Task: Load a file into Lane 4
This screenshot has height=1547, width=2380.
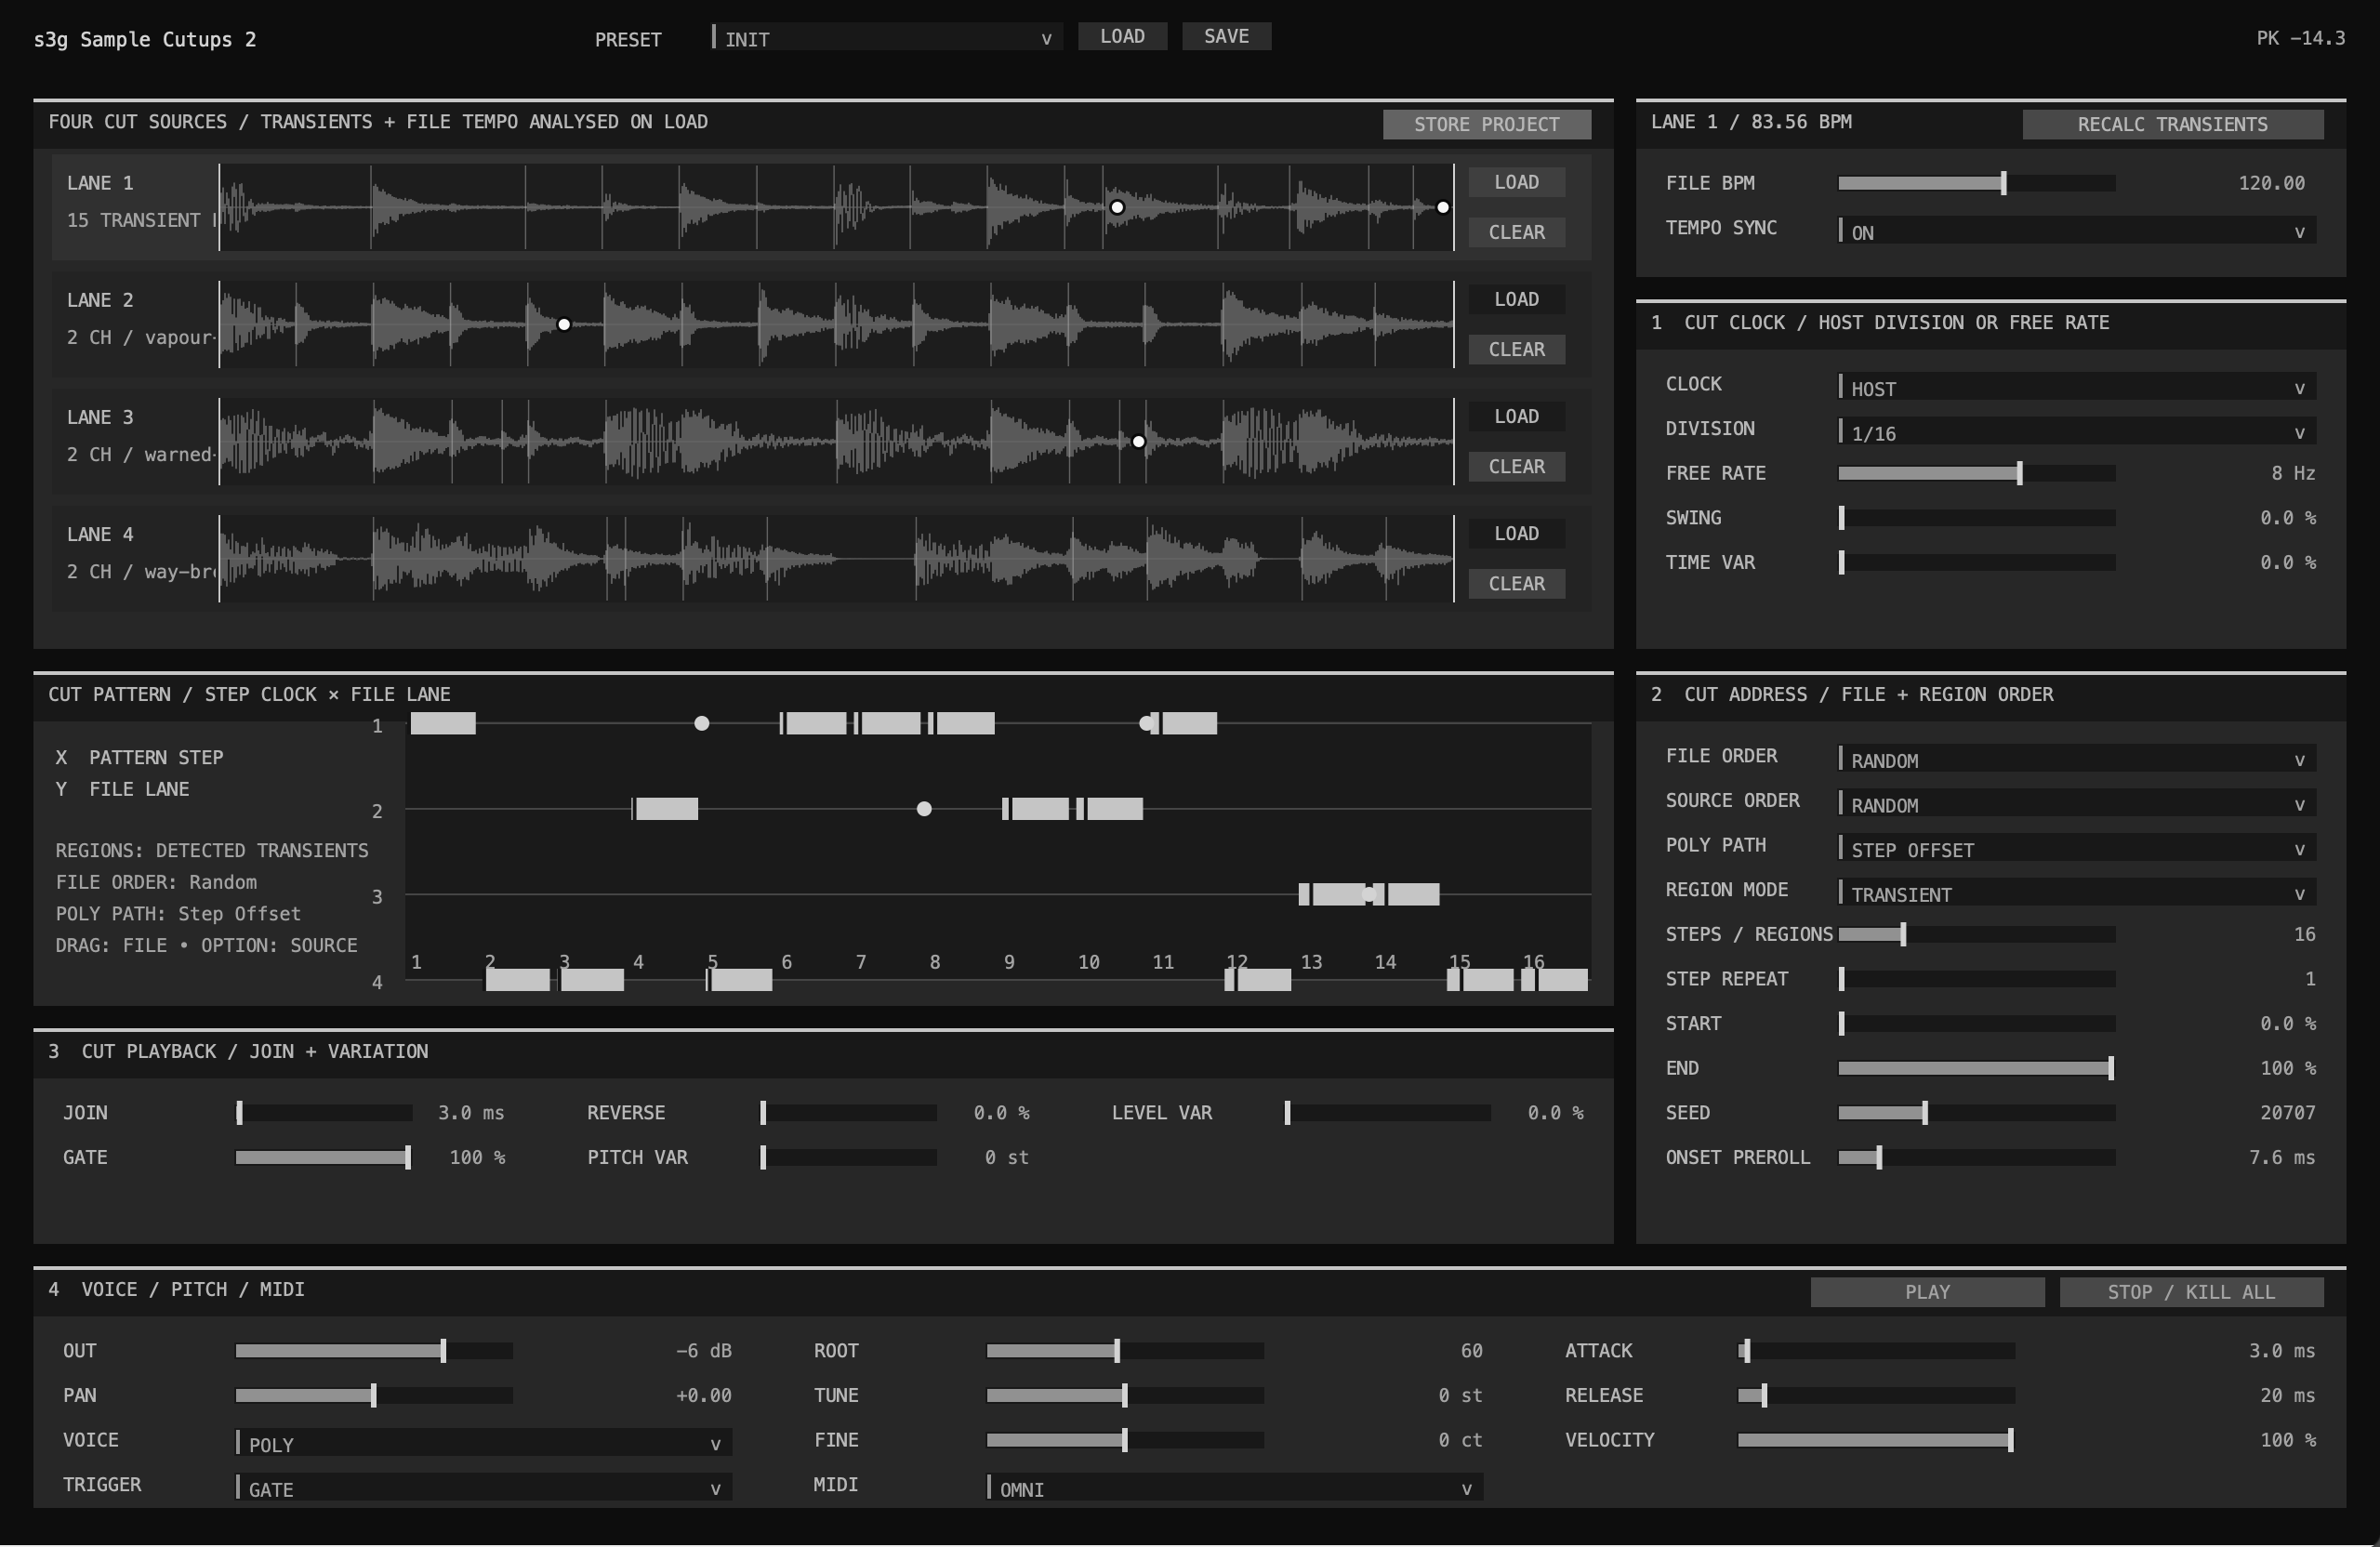Action: point(1516,533)
